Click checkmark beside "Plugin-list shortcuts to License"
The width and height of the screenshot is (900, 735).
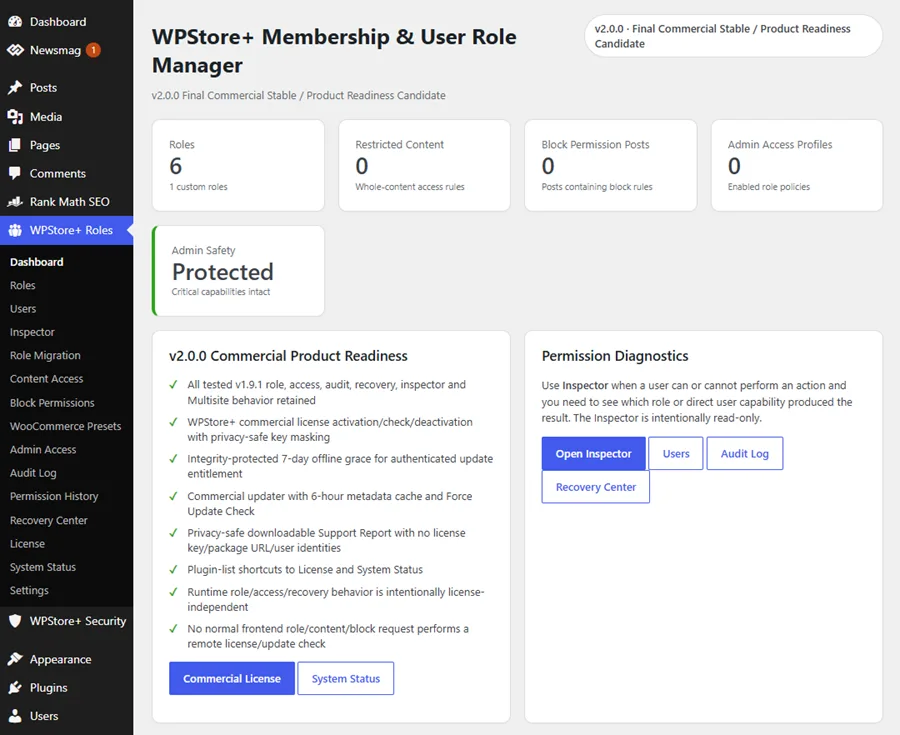coord(173,570)
